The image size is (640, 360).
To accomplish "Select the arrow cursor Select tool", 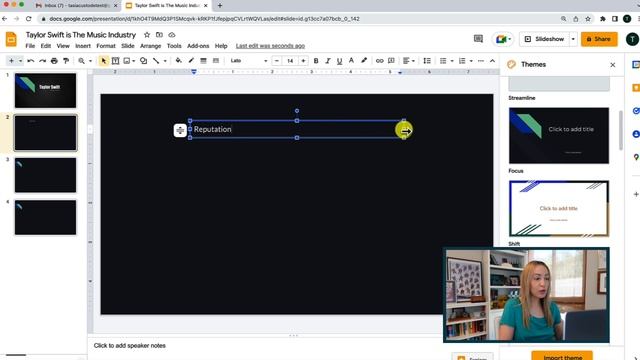I will click(x=103, y=61).
